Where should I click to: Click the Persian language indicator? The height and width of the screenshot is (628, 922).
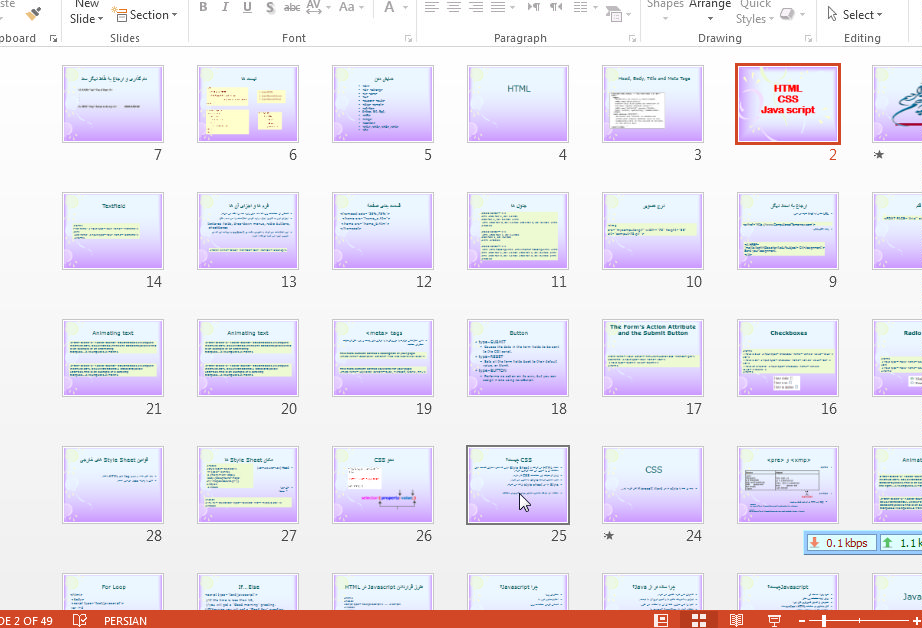125,620
